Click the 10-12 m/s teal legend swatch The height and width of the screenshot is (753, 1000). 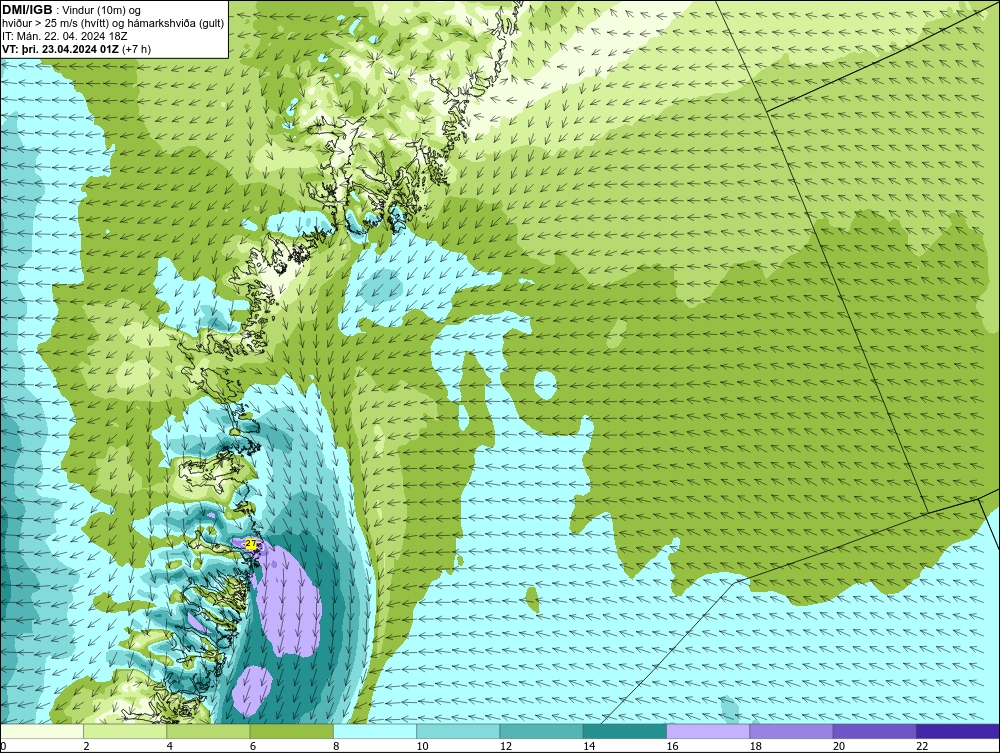click(x=458, y=731)
